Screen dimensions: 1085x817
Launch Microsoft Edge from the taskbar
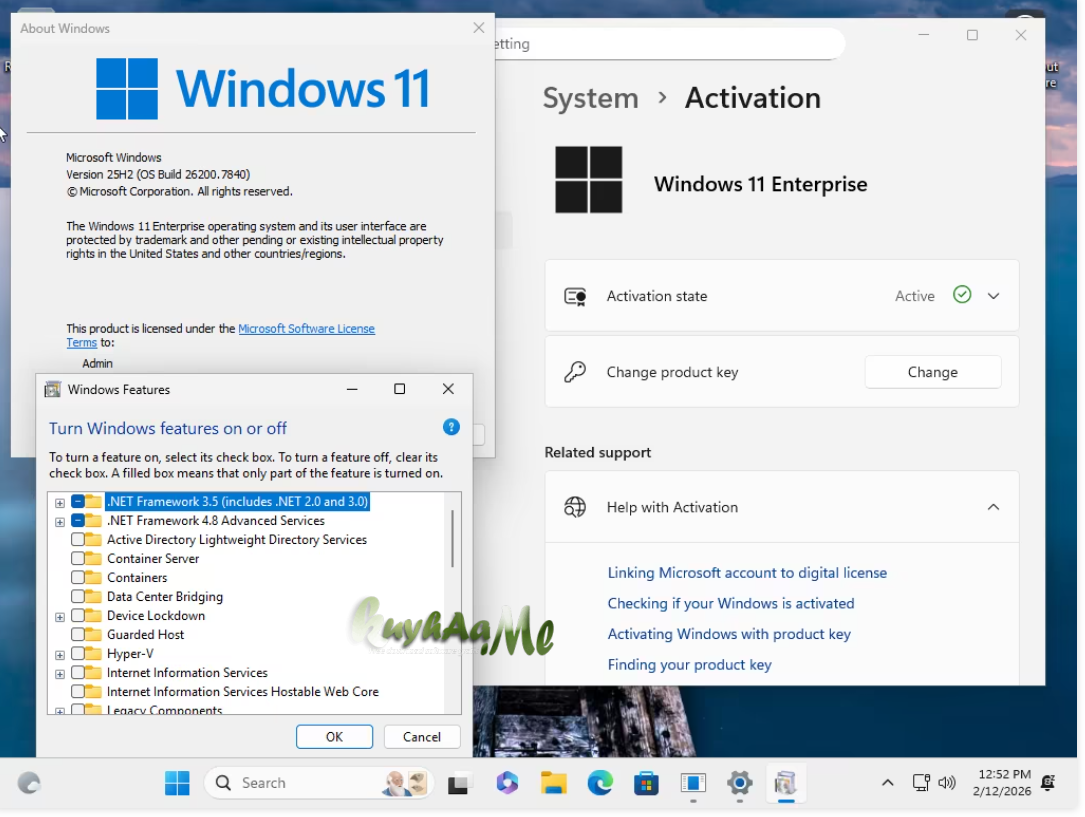(600, 783)
